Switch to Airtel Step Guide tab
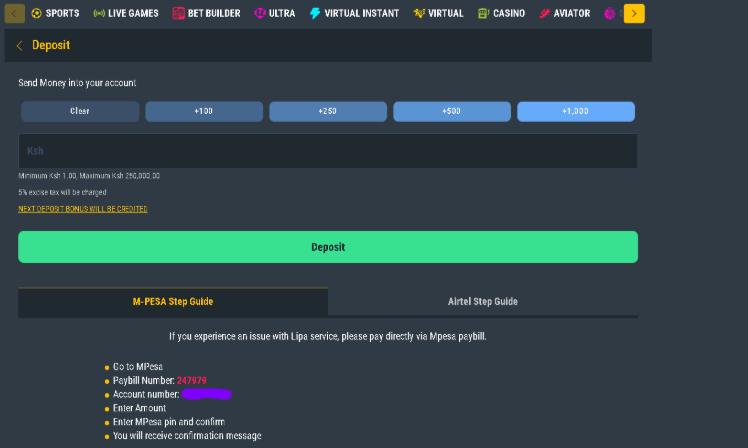The width and height of the screenshot is (748, 448). pyautogui.click(x=483, y=302)
